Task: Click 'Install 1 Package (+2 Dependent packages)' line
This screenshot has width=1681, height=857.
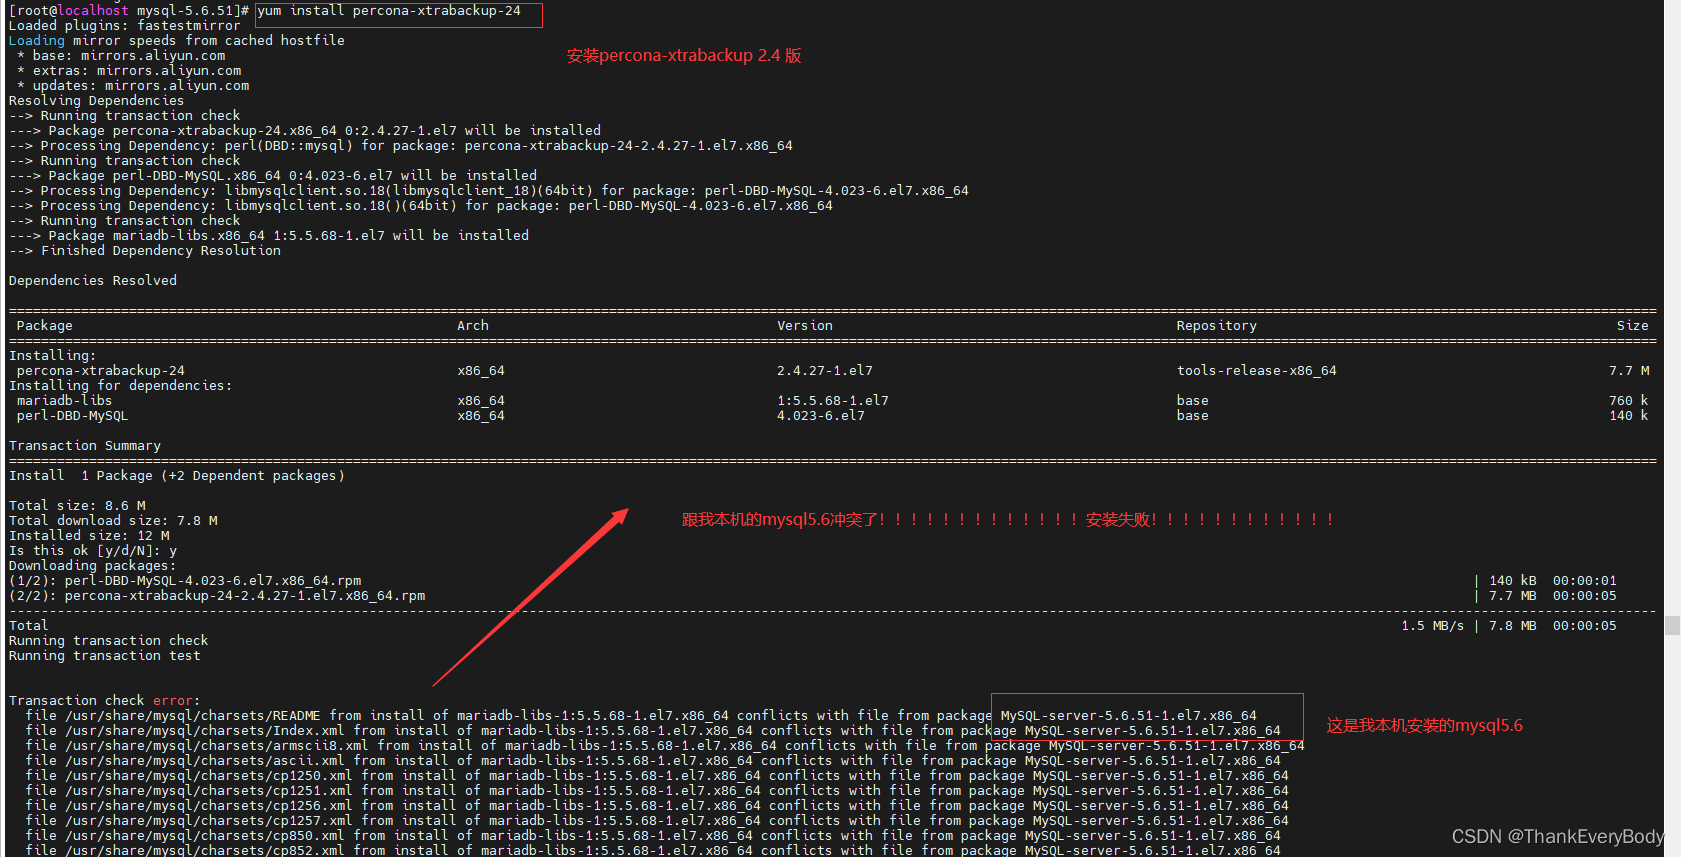Action: click(177, 476)
